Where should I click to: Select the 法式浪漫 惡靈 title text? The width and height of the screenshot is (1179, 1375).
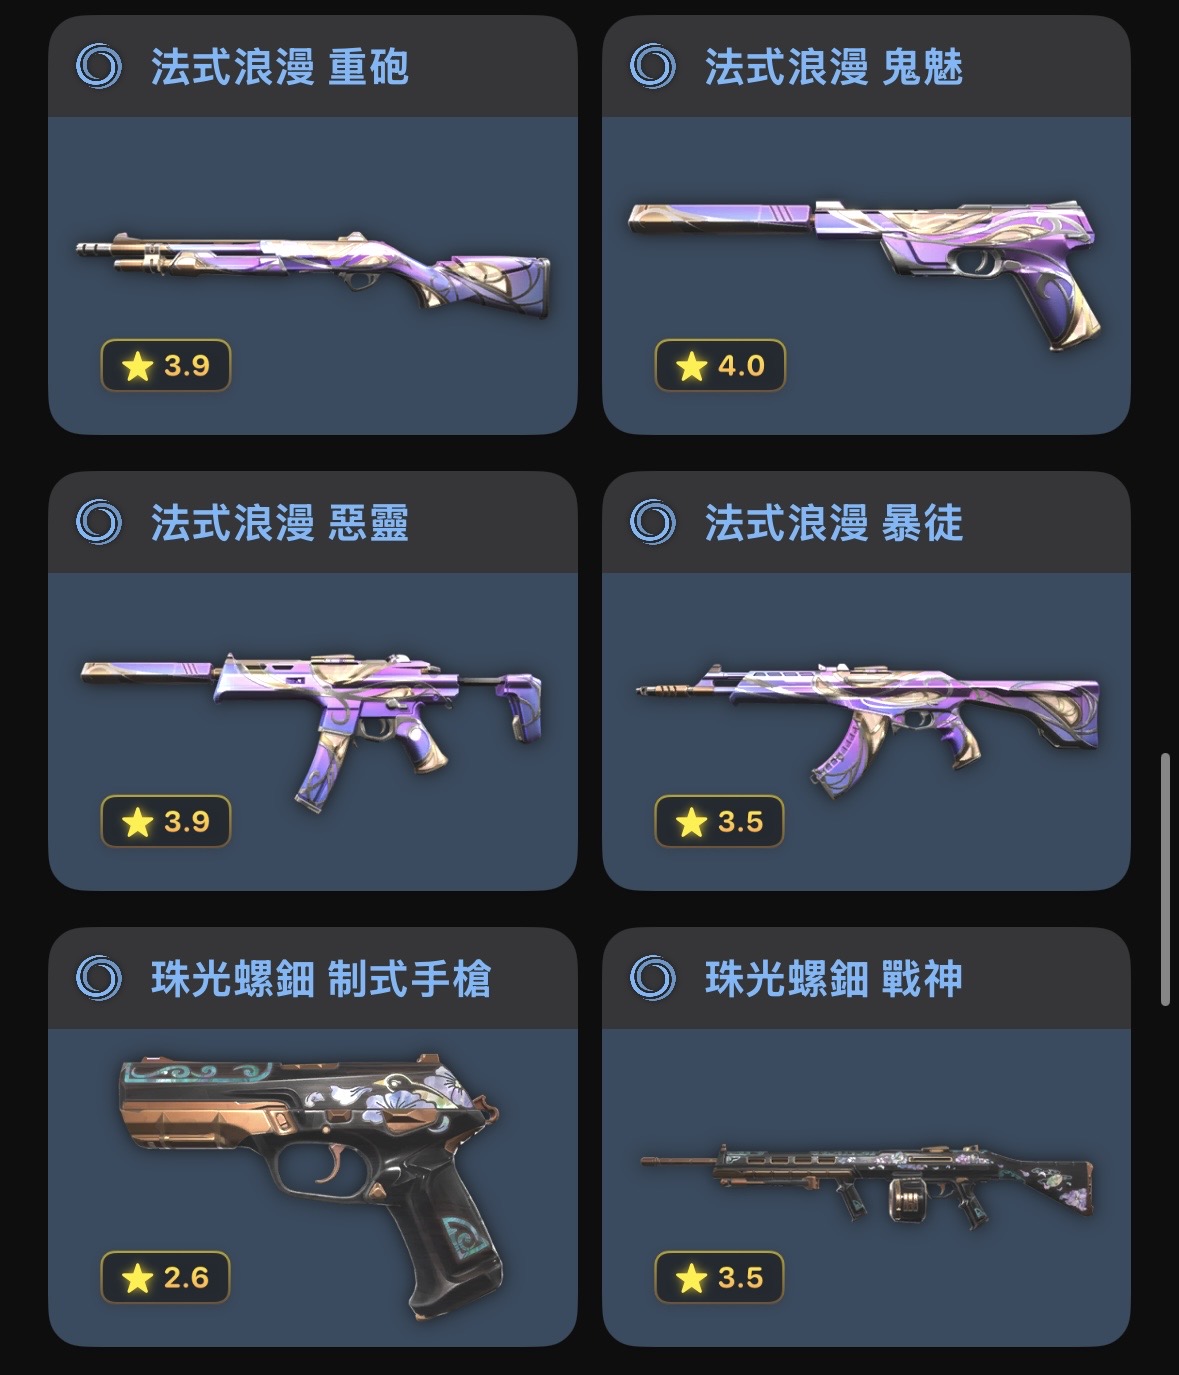click(280, 523)
